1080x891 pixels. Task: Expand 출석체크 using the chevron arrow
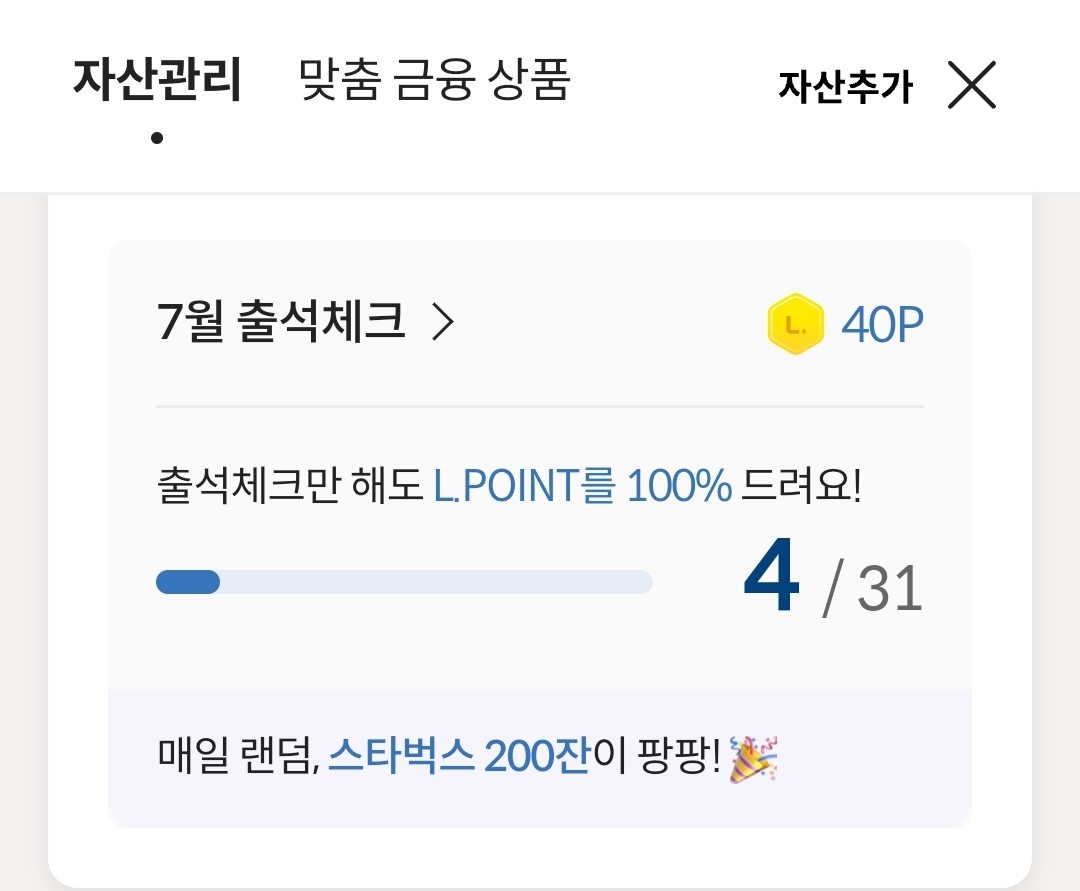442,323
